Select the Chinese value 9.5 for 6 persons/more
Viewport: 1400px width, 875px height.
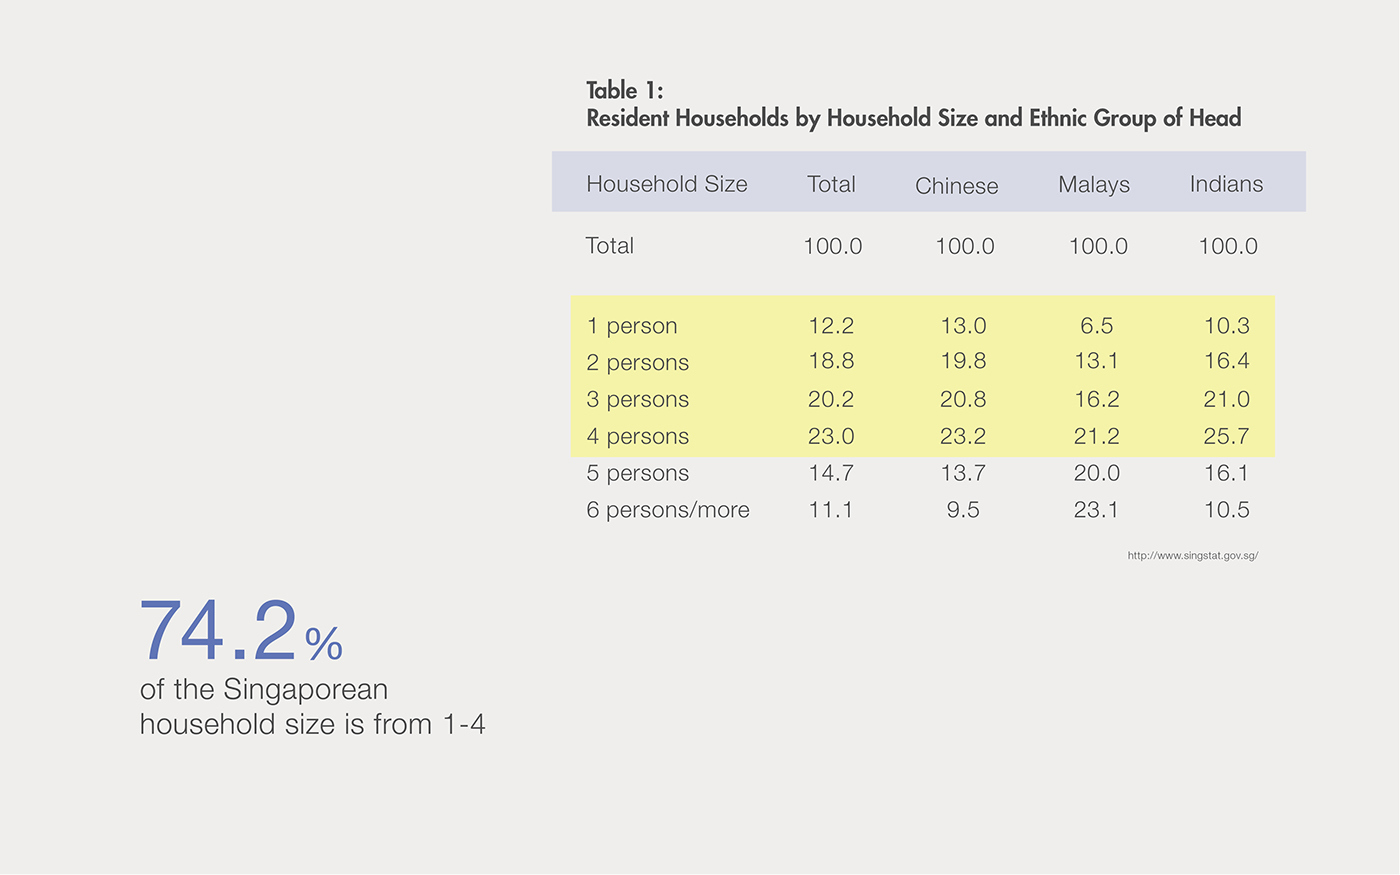point(962,510)
